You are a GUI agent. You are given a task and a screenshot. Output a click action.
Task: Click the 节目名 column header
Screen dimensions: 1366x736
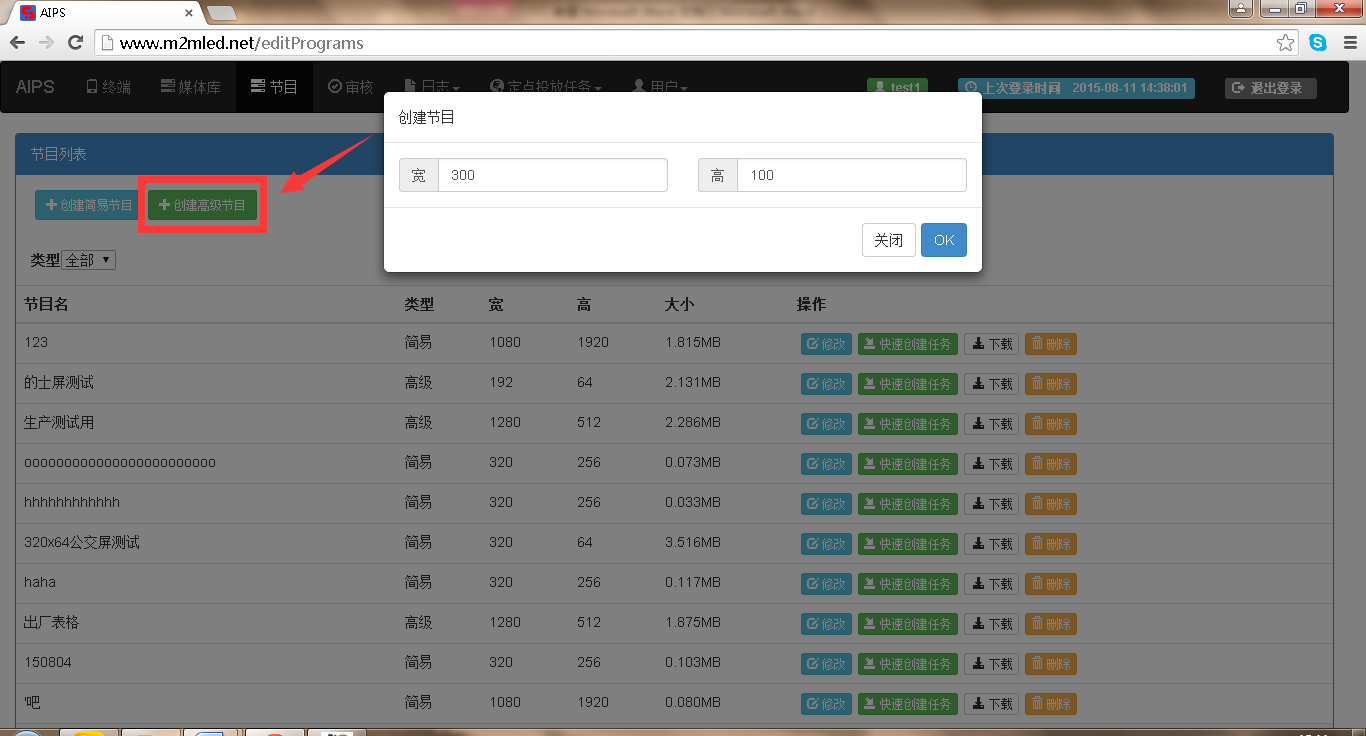click(x=46, y=304)
